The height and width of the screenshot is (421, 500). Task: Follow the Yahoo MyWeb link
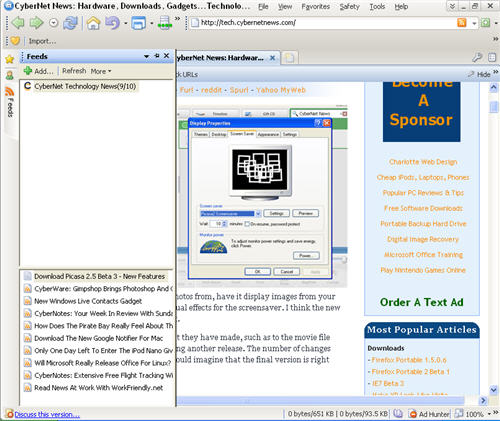(x=281, y=90)
